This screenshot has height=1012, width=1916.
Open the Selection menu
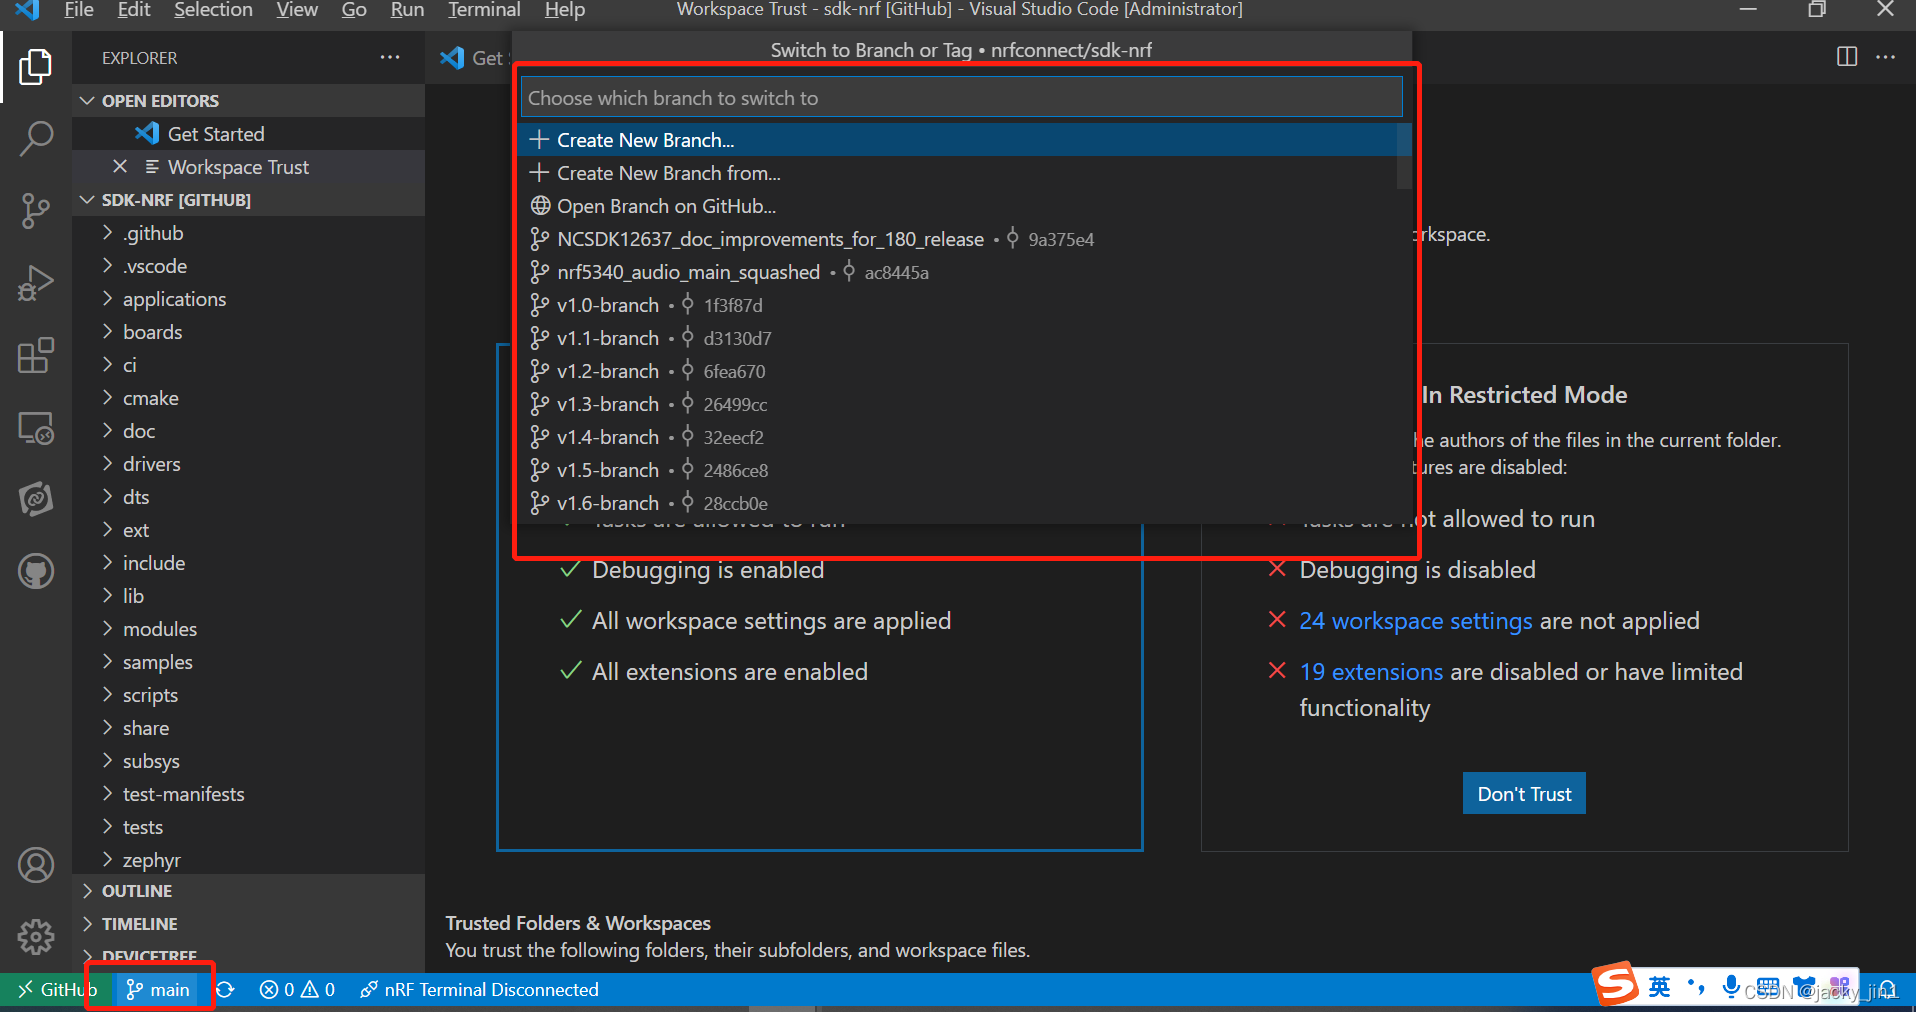click(213, 10)
